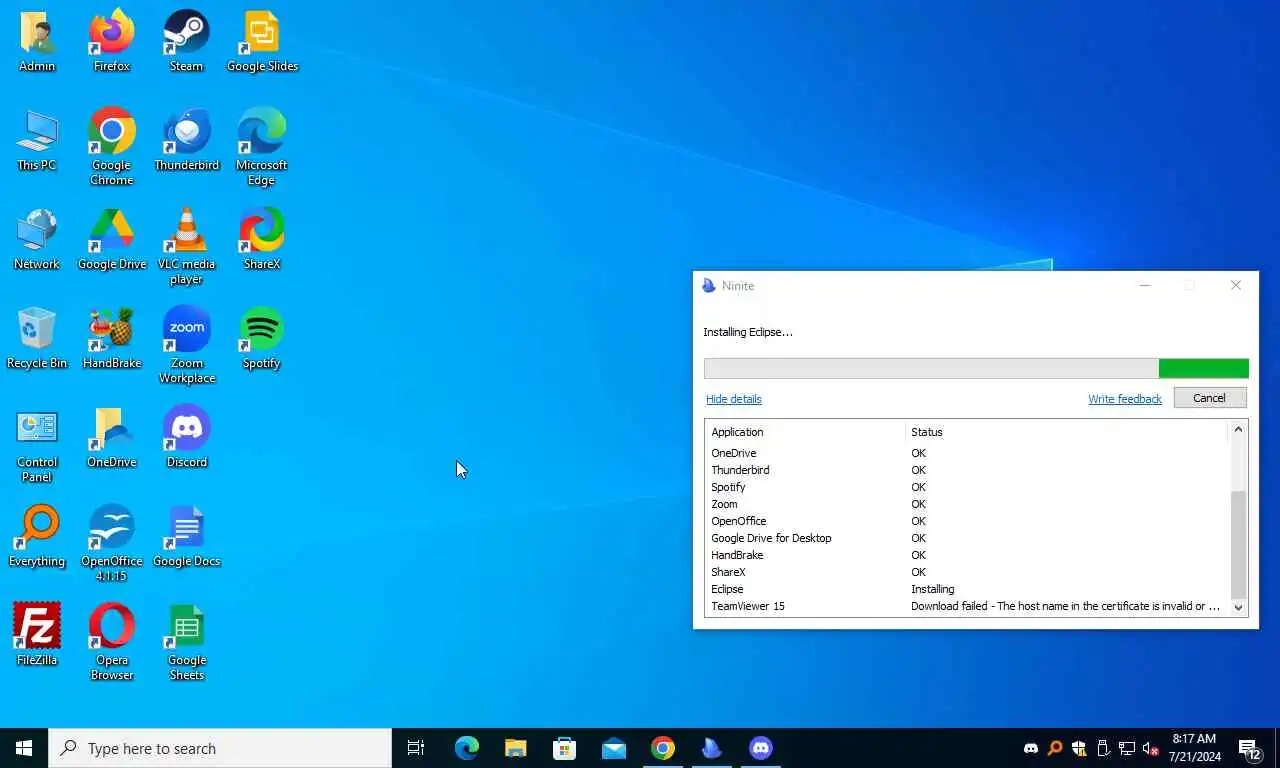Image resolution: width=1280 pixels, height=768 pixels.
Task: Select the Opera Browser desktop shortcut
Action: [112, 643]
